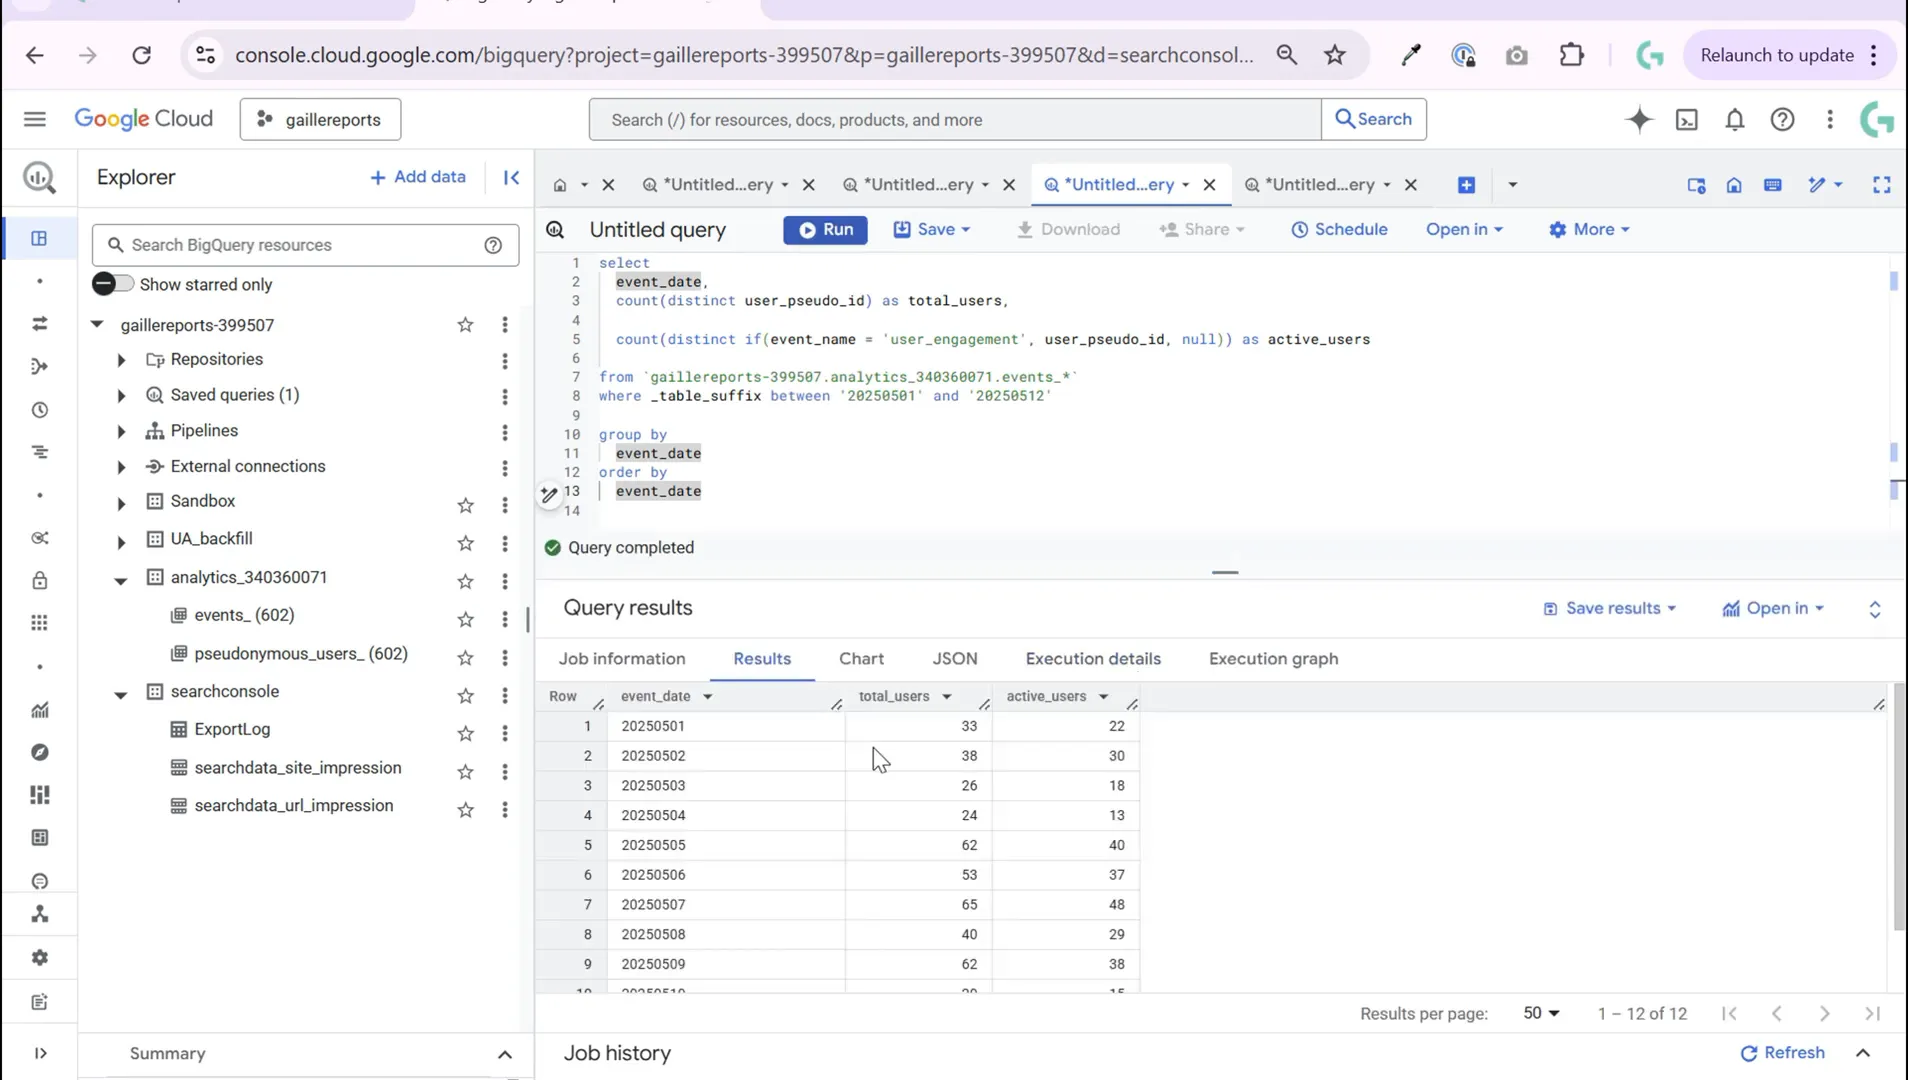Click the results vertical scrollbar
This screenshot has height=1080, width=1908.
tap(1899, 806)
